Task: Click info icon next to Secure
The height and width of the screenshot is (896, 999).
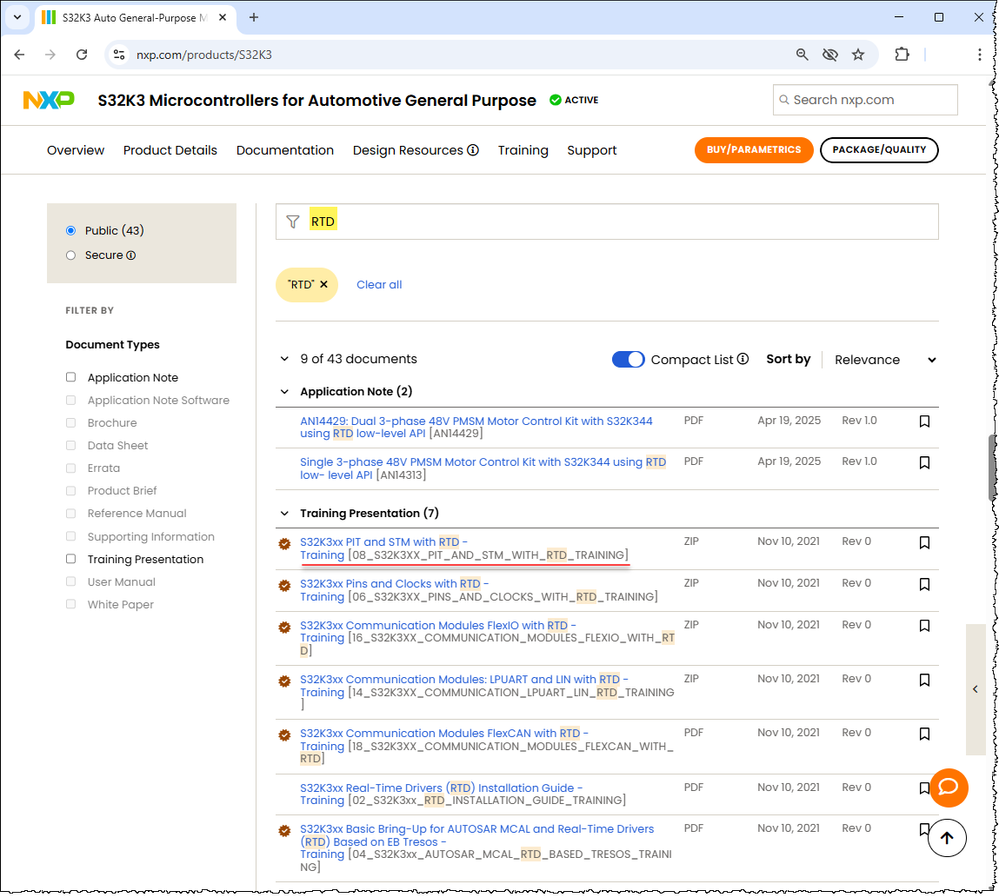Action: click(x=131, y=256)
